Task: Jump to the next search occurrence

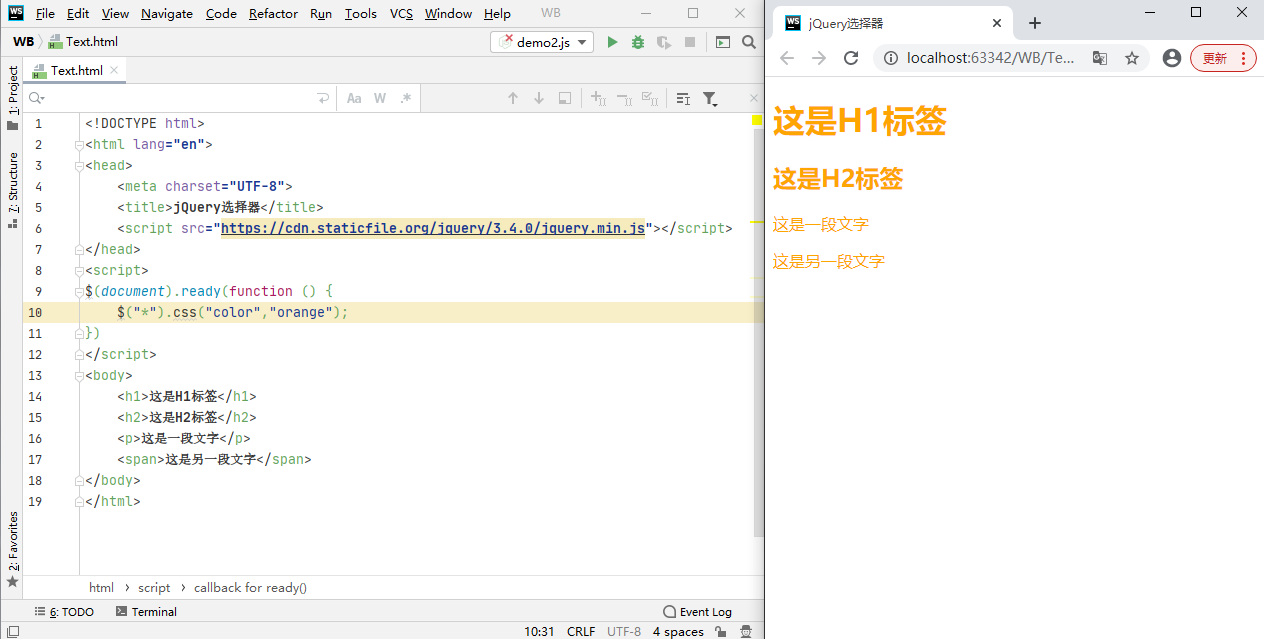Action: [539, 98]
